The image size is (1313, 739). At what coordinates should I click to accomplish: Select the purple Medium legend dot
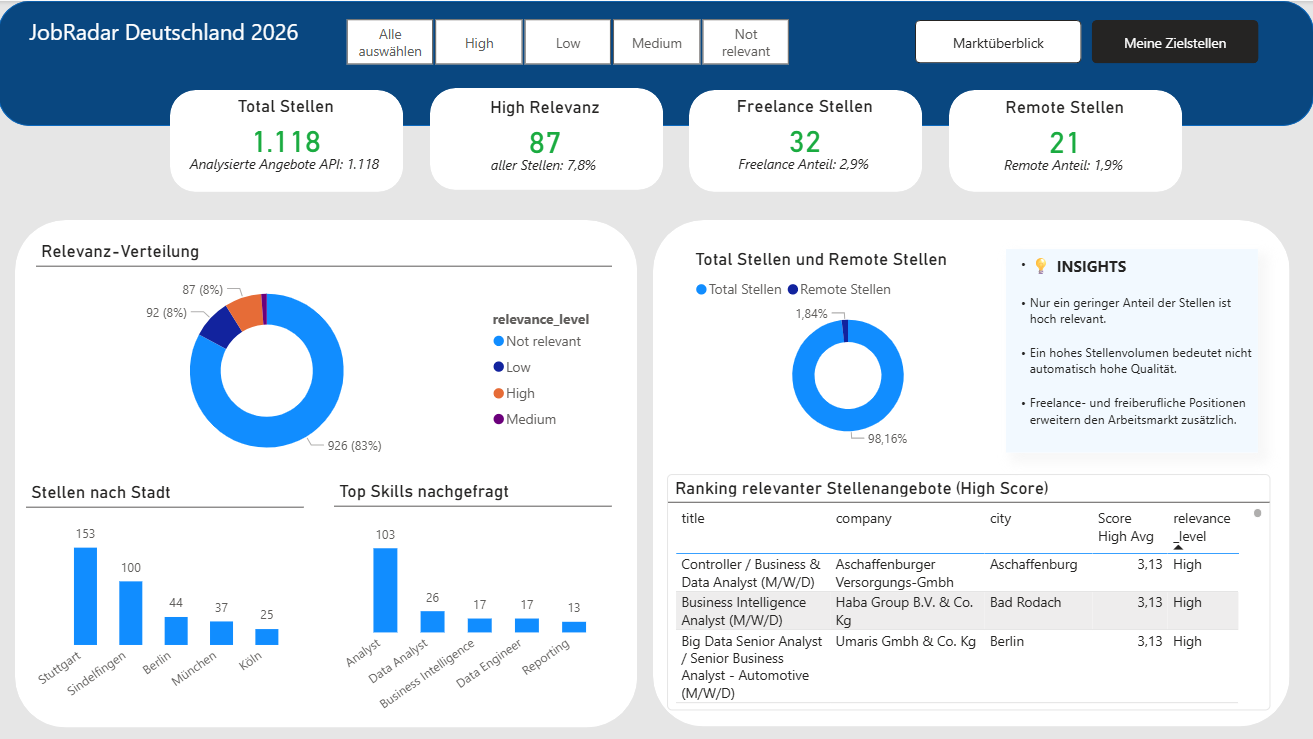(x=499, y=420)
